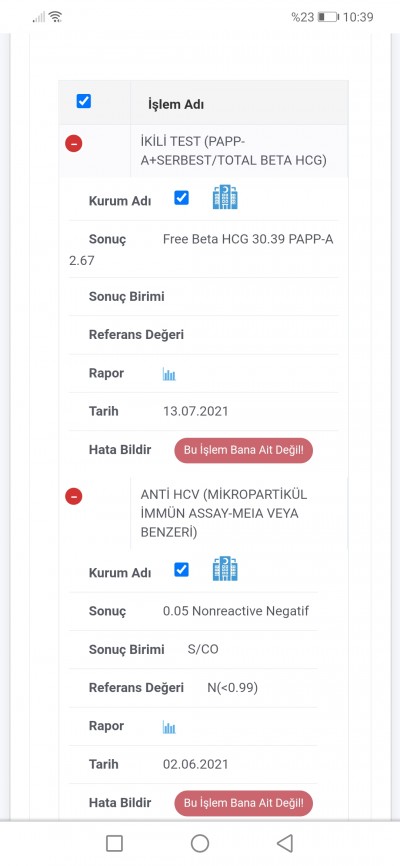The width and height of the screenshot is (400, 866).
Task: Open hospital building icon for ANTİ HCV
Action: click(x=225, y=569)
